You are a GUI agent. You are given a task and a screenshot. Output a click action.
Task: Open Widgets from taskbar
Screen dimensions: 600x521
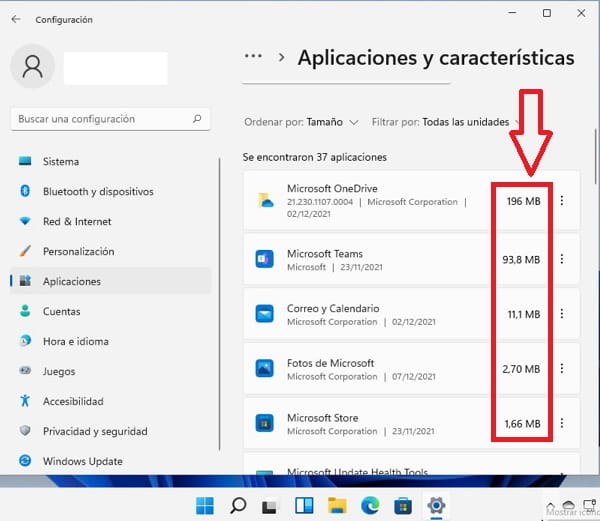[x=304, y=506]
